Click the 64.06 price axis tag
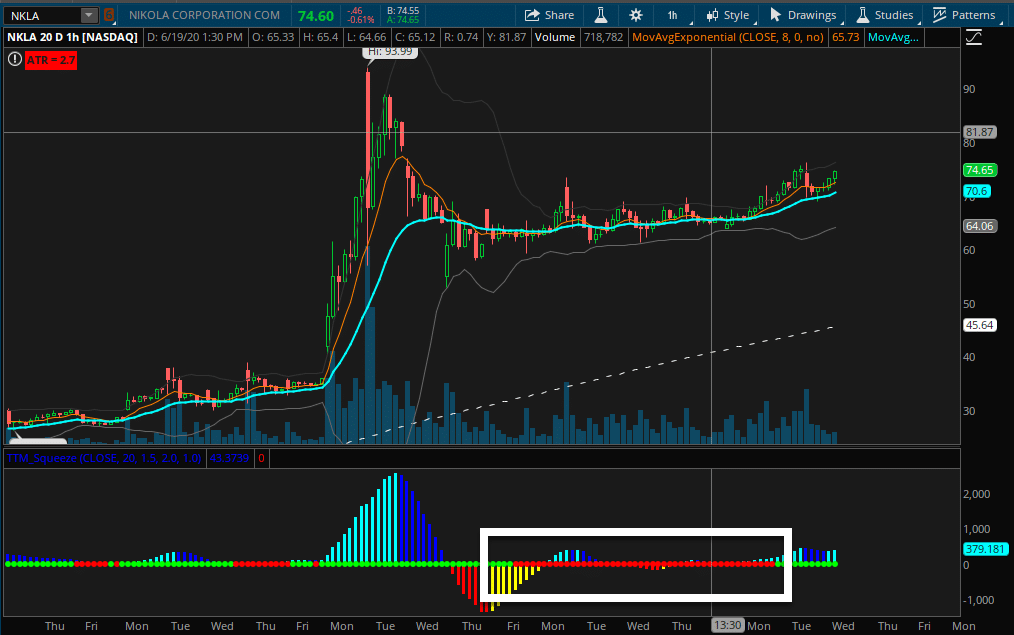The image size is (1014, 635). tap(979, 226)
